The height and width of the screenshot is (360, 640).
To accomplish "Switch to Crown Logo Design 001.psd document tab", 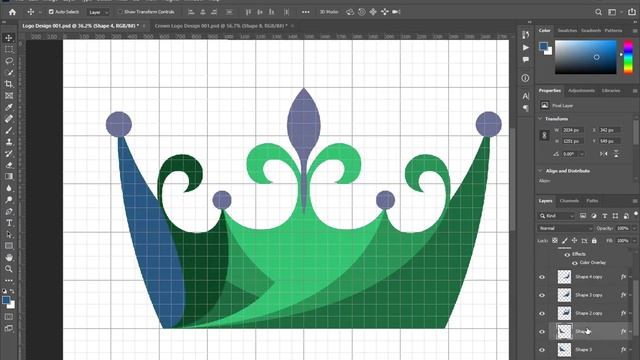I will click(x=221, y=26).
